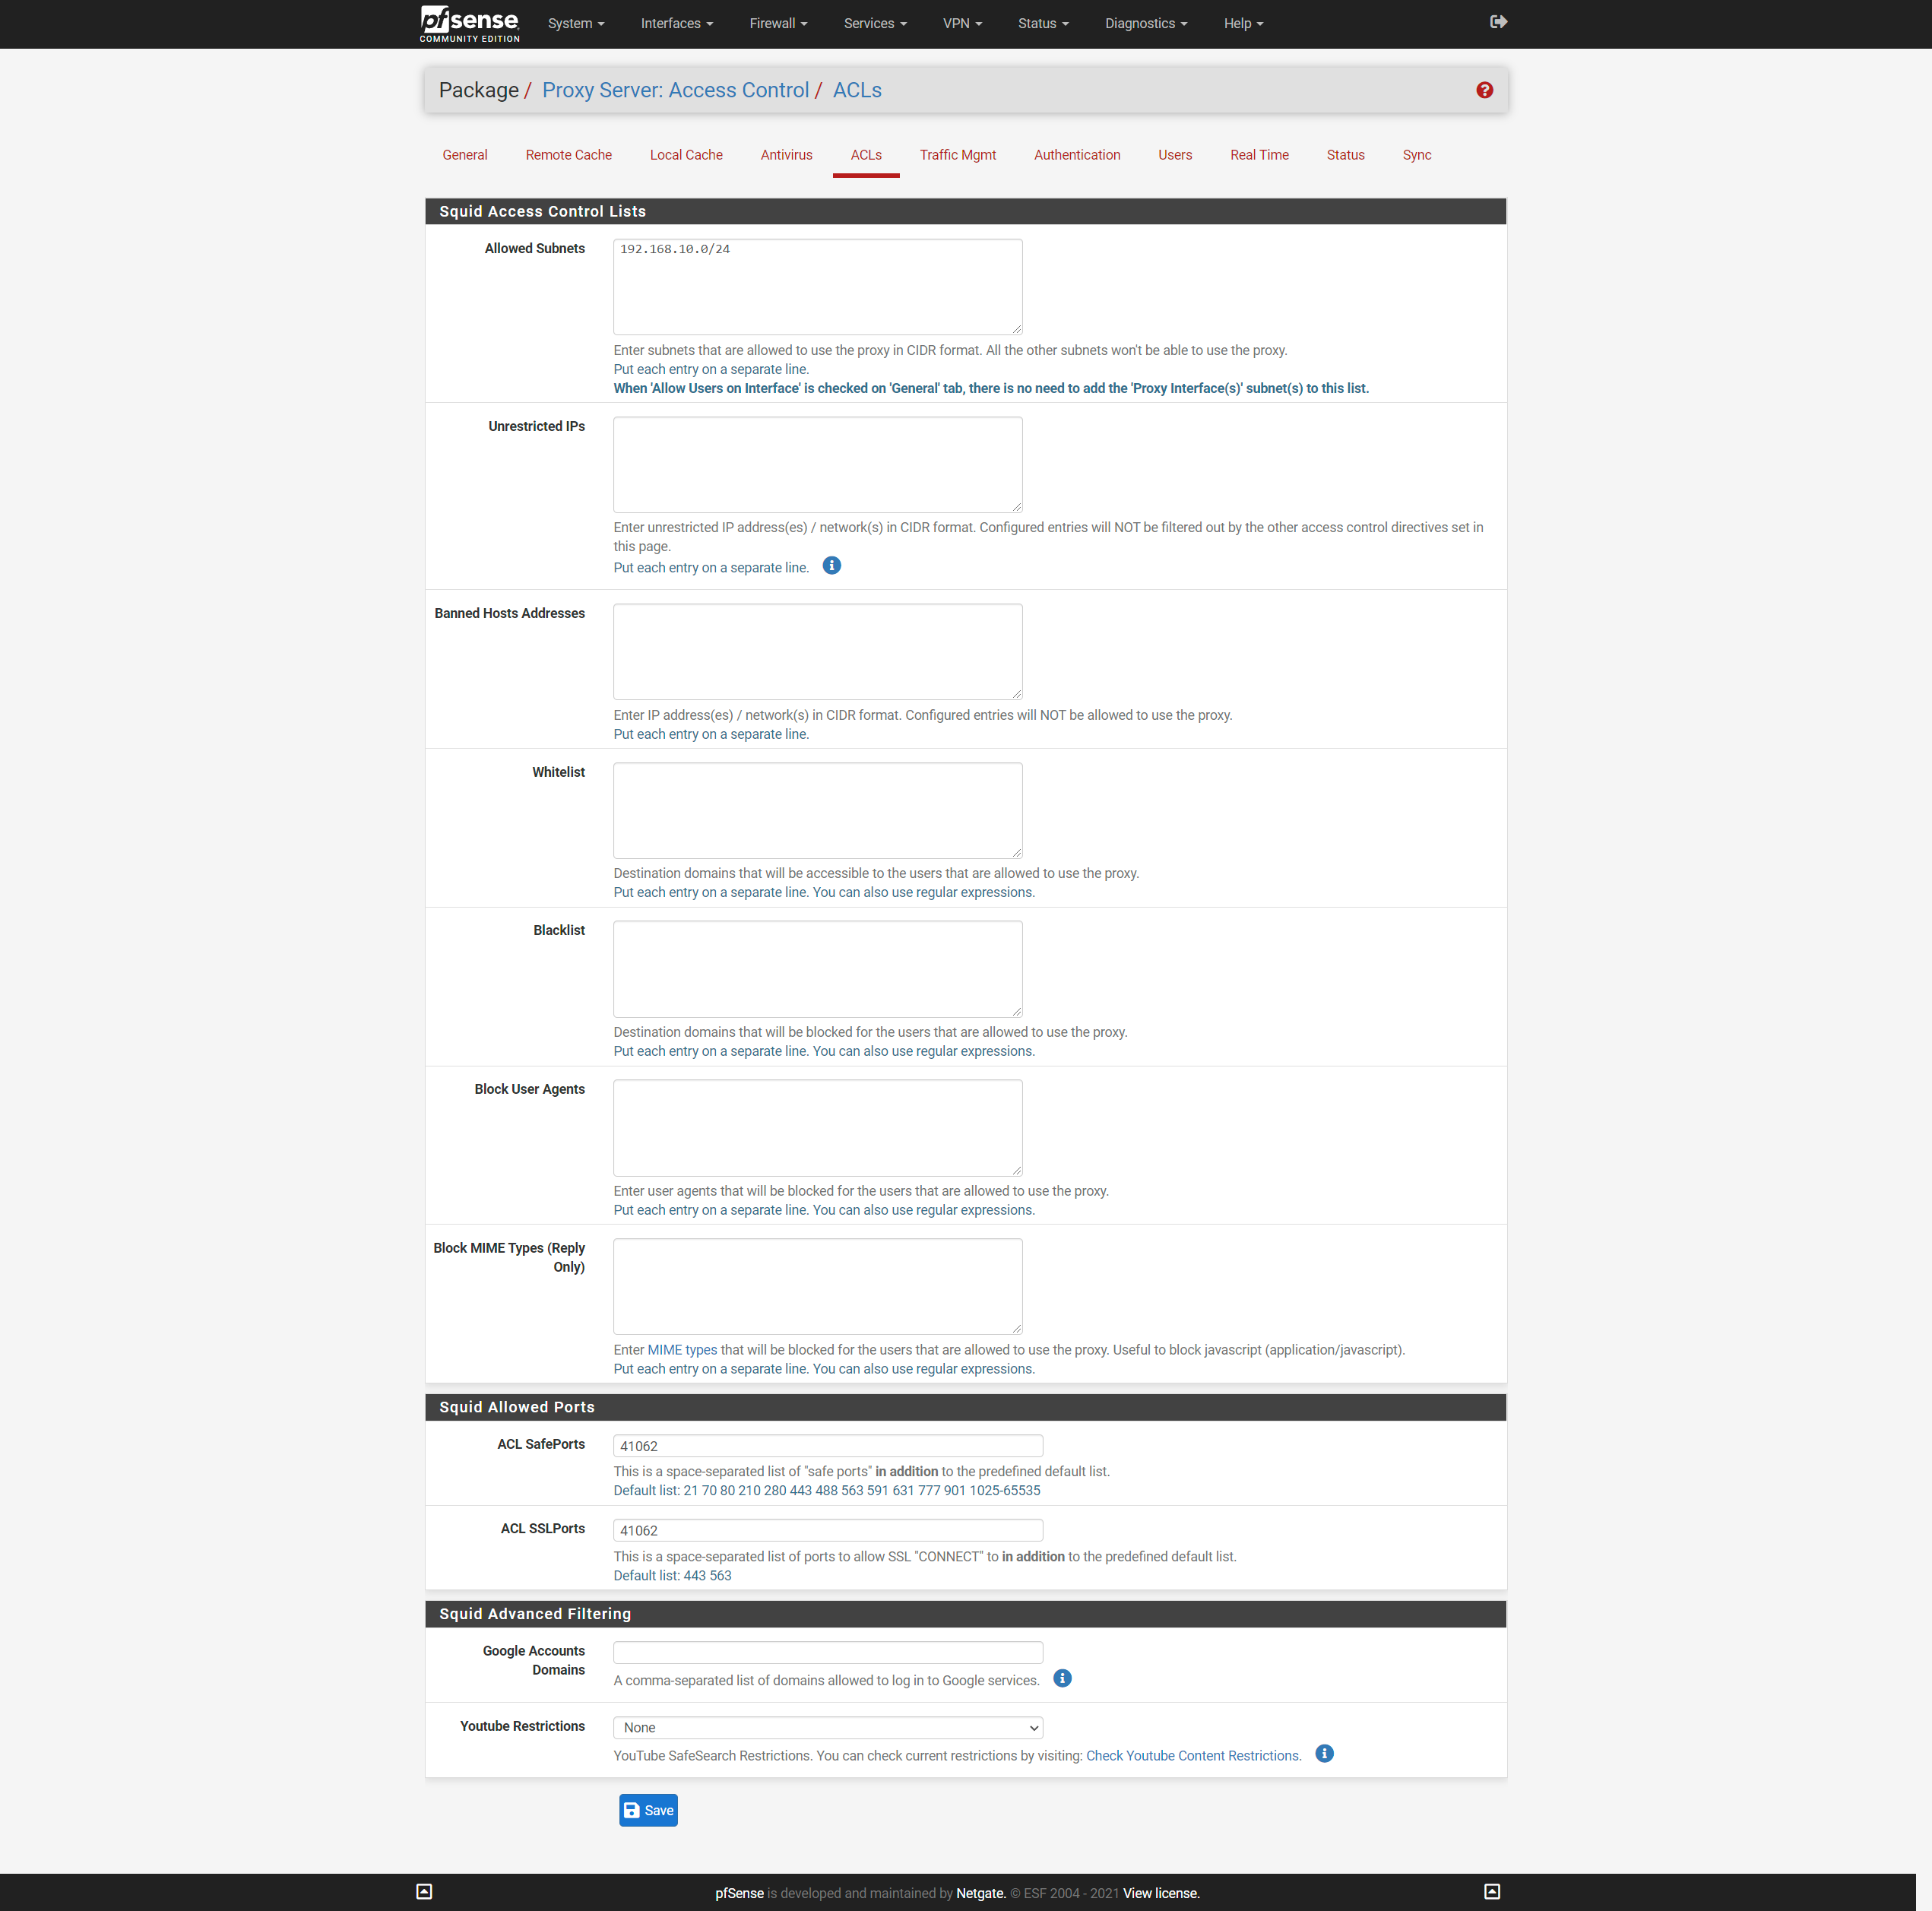This screenshot has height=1911, width=1932.
Task: Open the Diagnostics menu
Action: 1145,23
